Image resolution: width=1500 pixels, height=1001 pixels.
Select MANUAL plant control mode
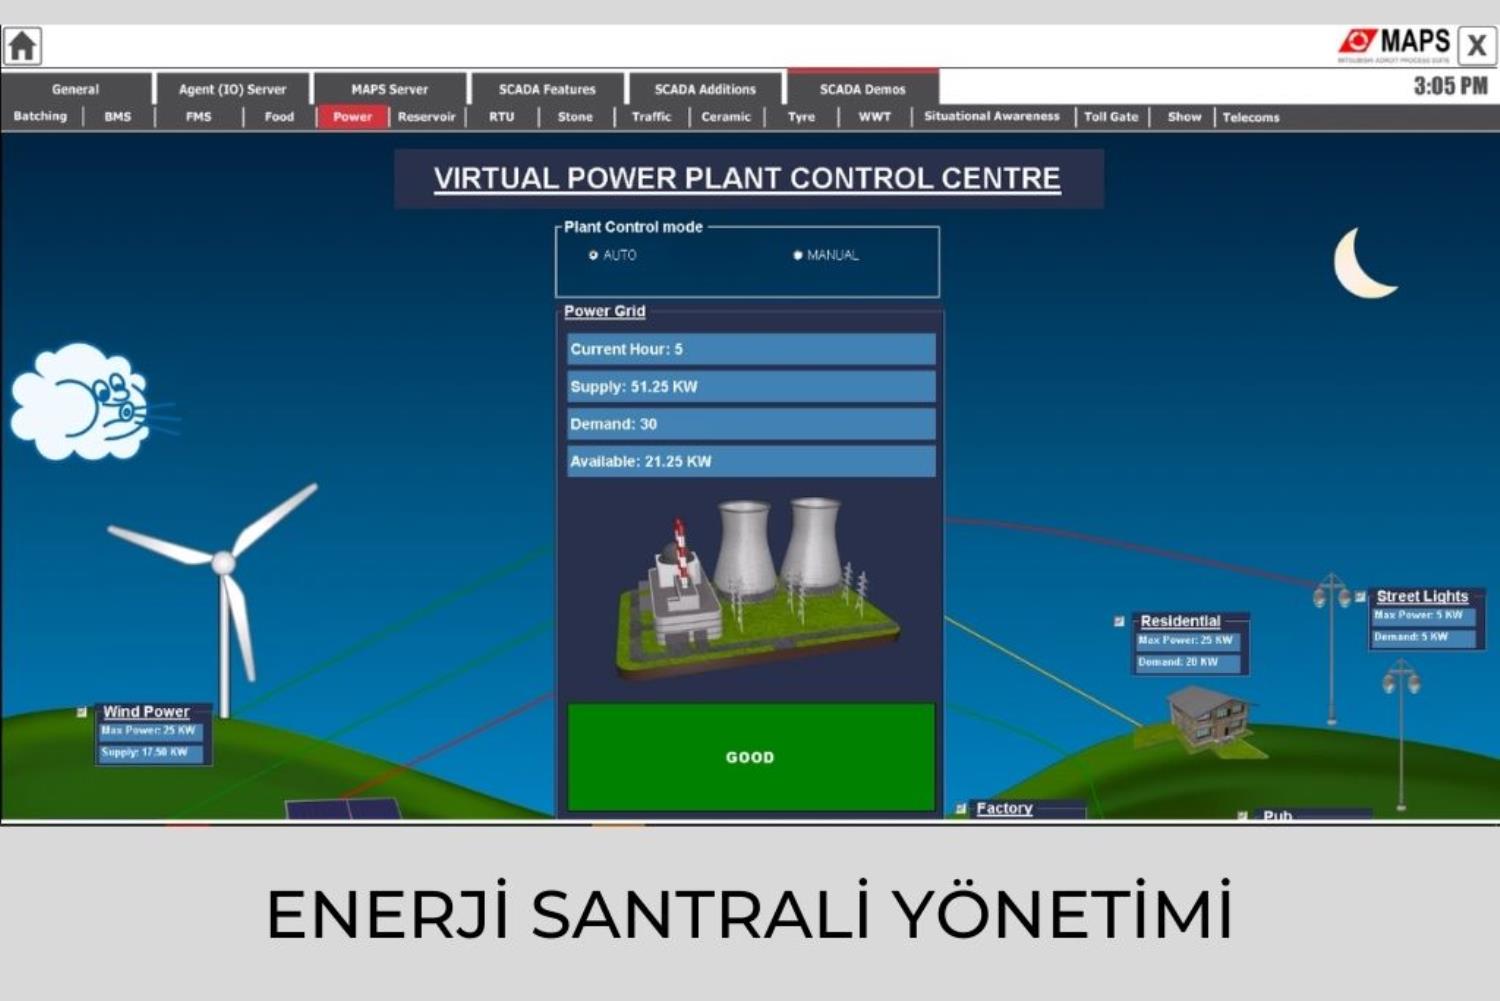pos(825,255)
